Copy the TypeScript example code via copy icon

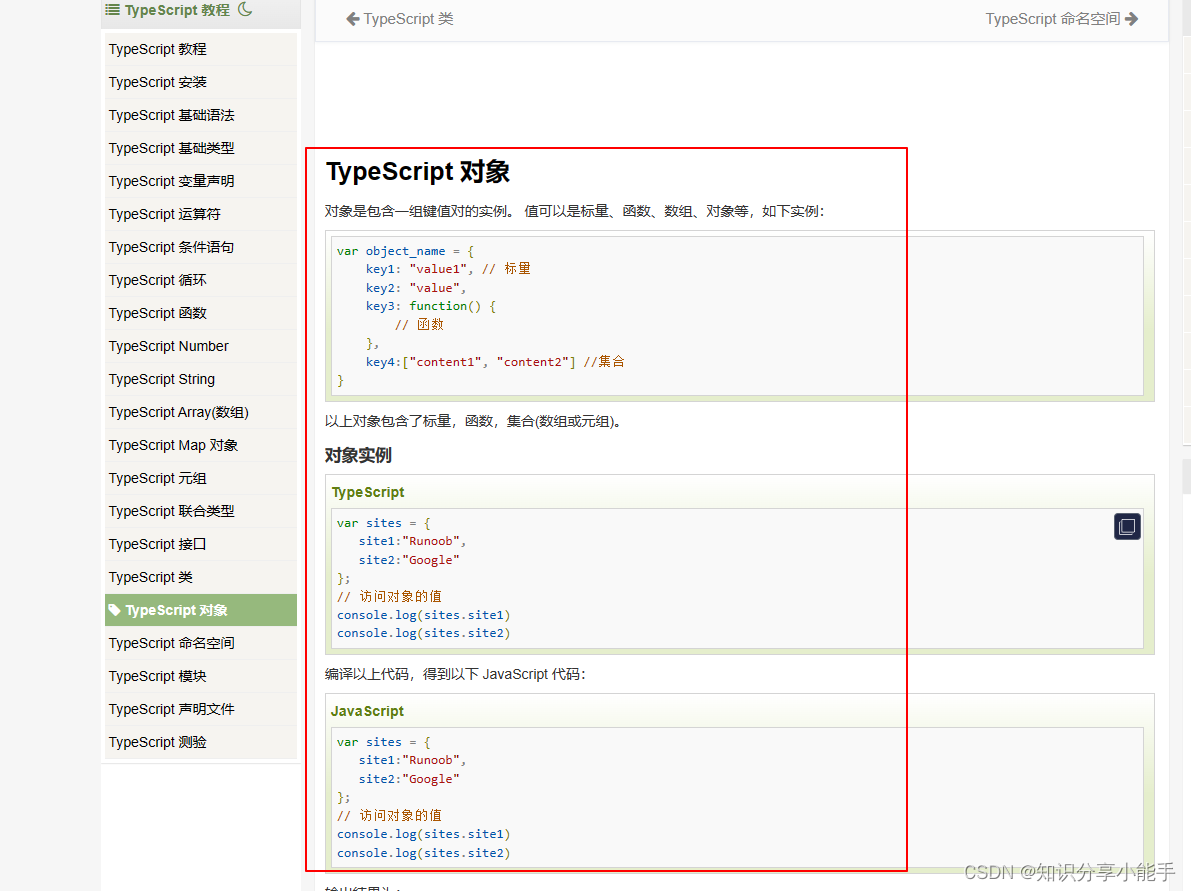pos(1127,525)
